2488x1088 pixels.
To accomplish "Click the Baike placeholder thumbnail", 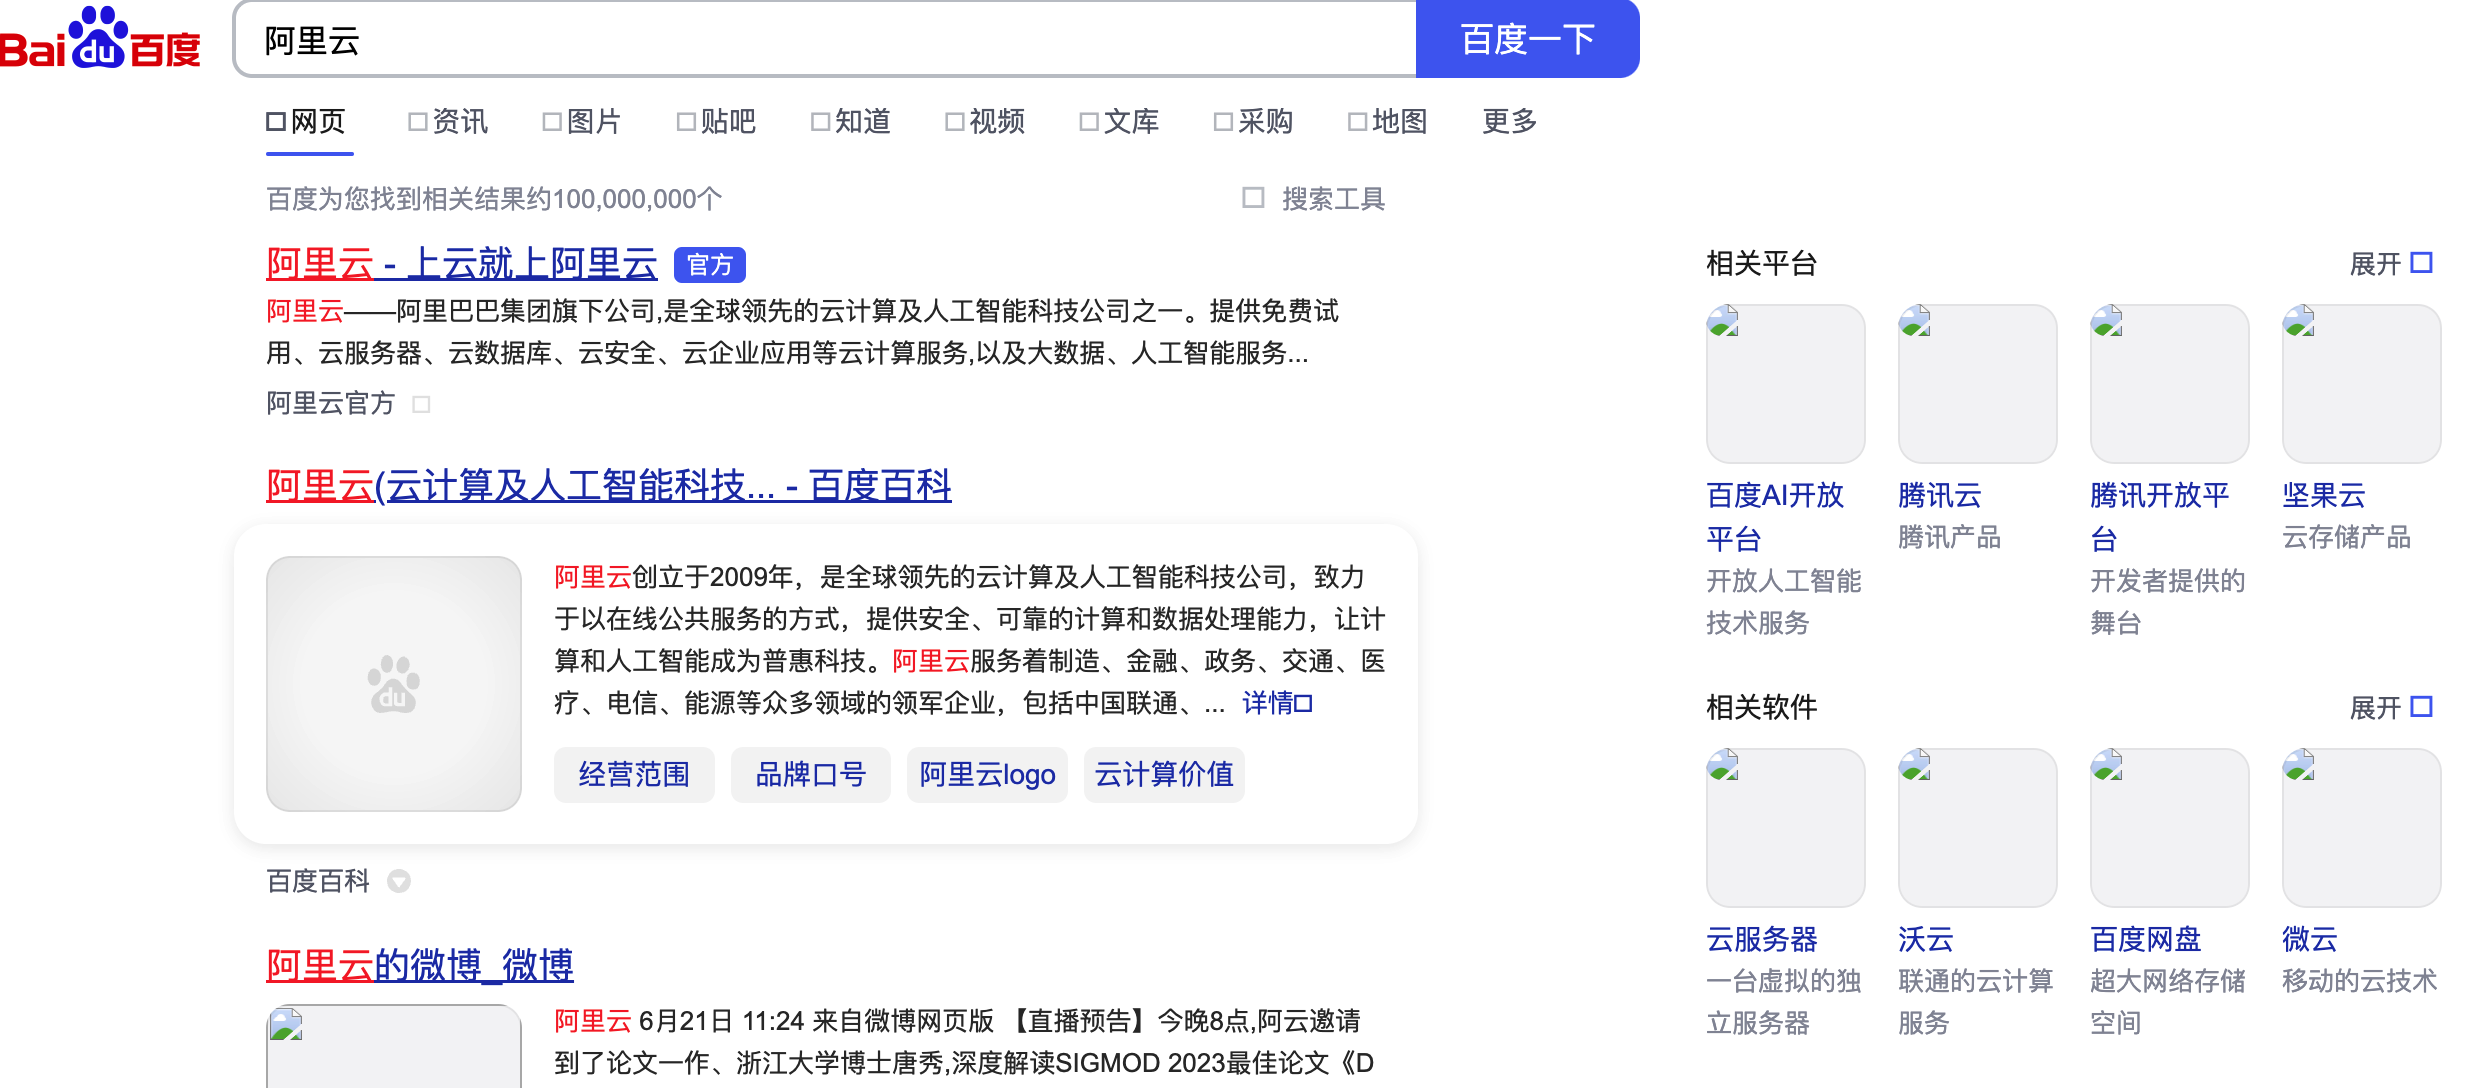I will (x=394, y=683).
